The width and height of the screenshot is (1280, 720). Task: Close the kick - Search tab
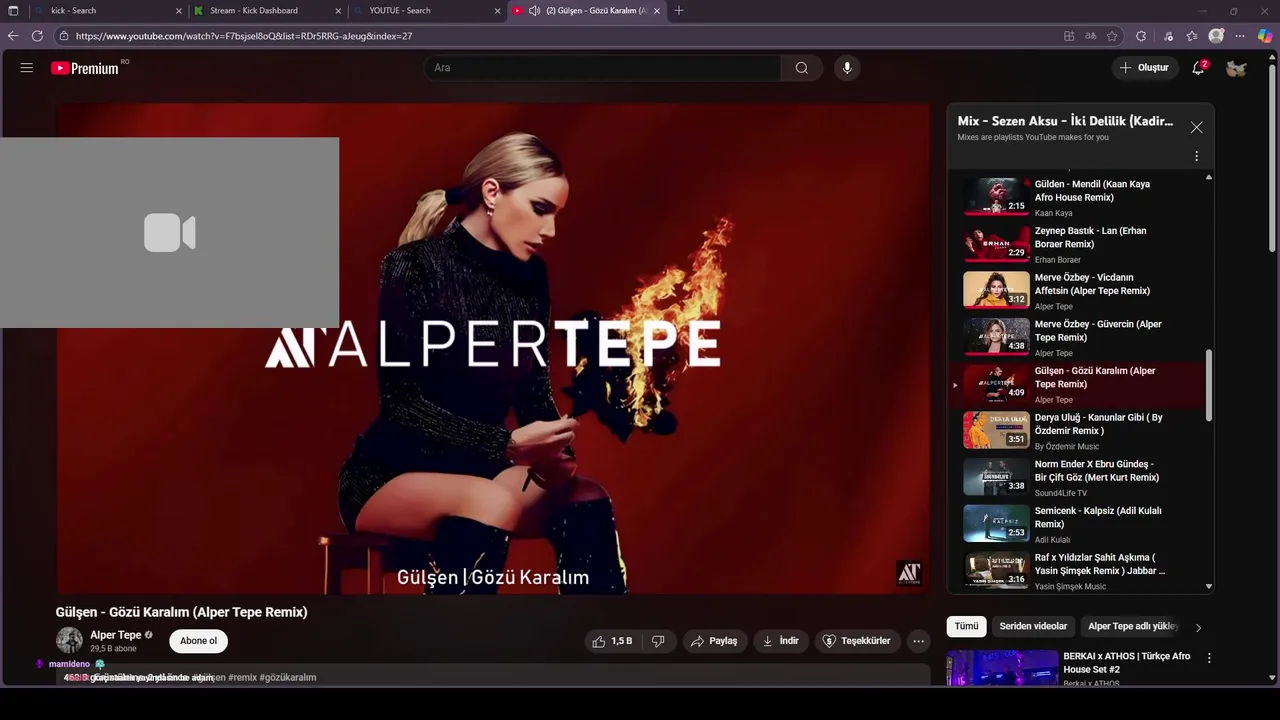coord(179,11)
